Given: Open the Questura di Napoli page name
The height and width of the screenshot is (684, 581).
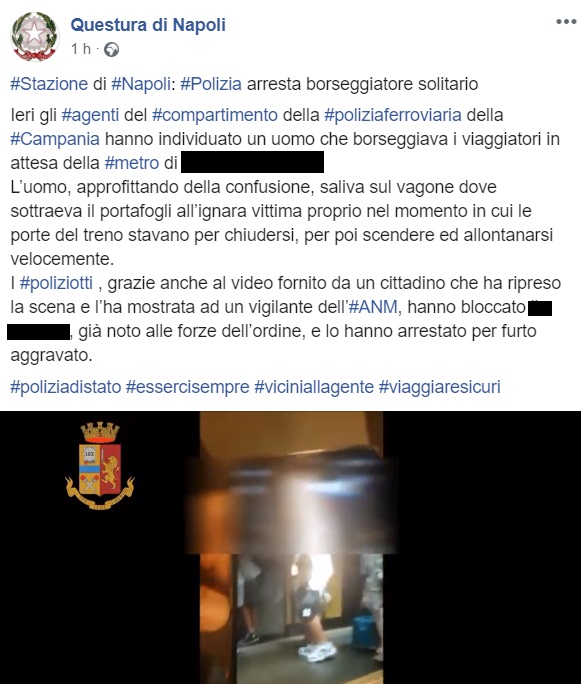Looking at the screenshot, I should (148, 25).
